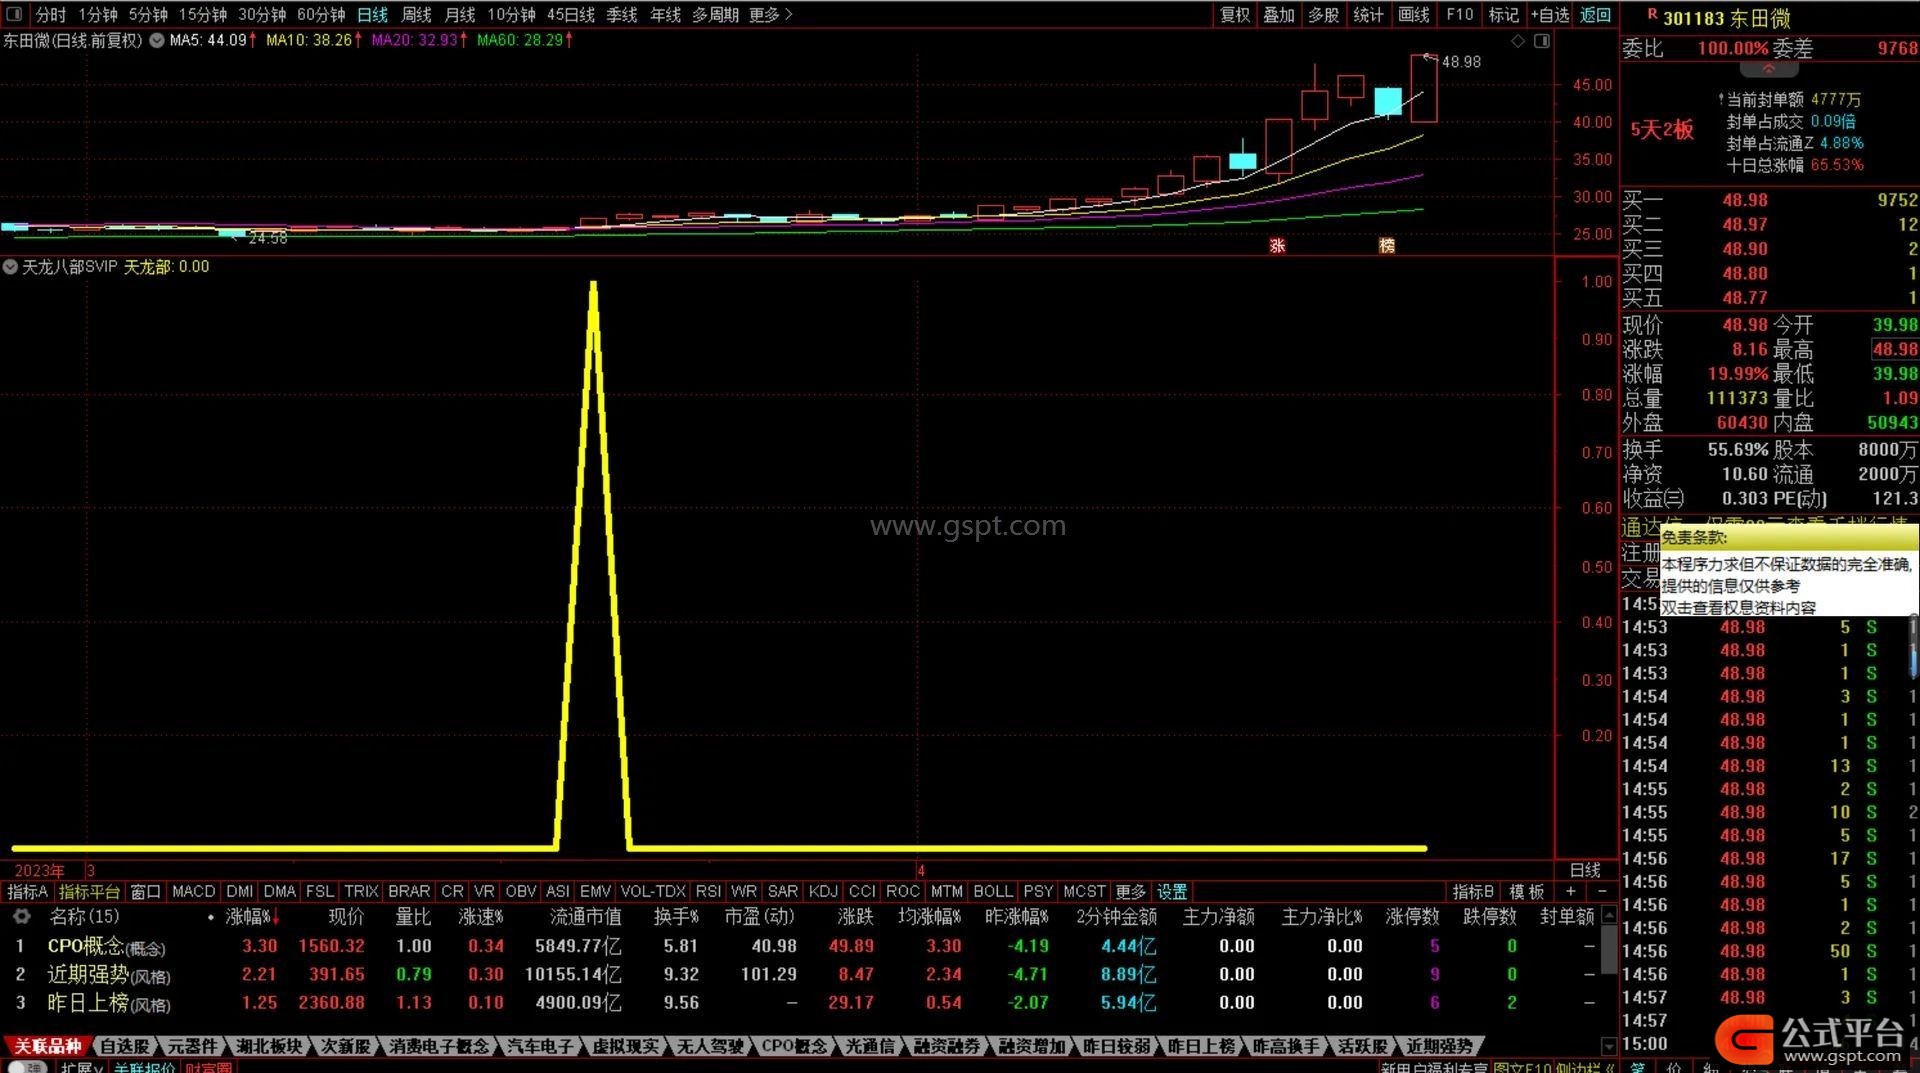The image size is (1920, 1073).
Task: Sort by the 换手% column header
Action: pos(676,916)
